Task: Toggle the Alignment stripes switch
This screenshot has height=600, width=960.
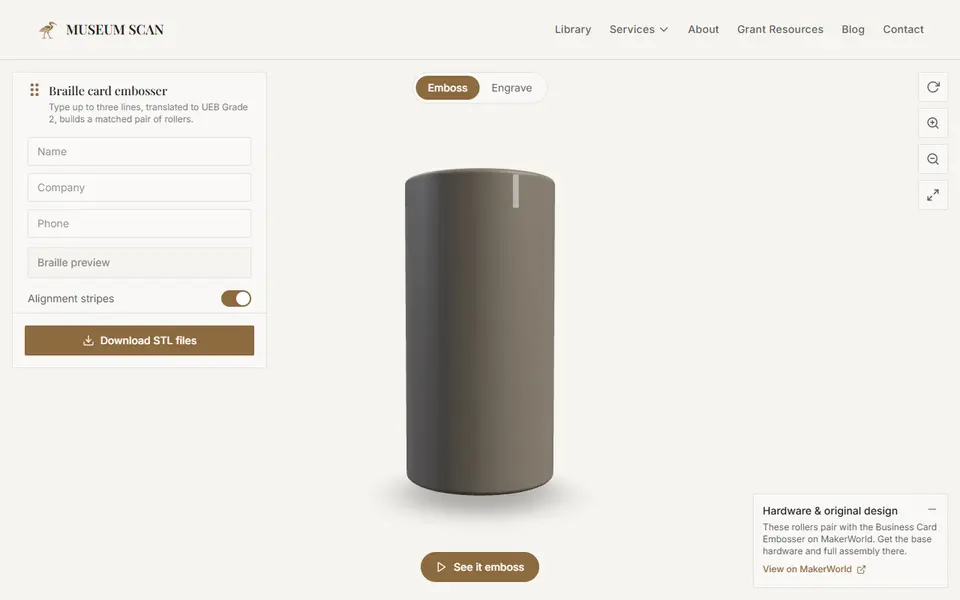Action: pos(236,298)
